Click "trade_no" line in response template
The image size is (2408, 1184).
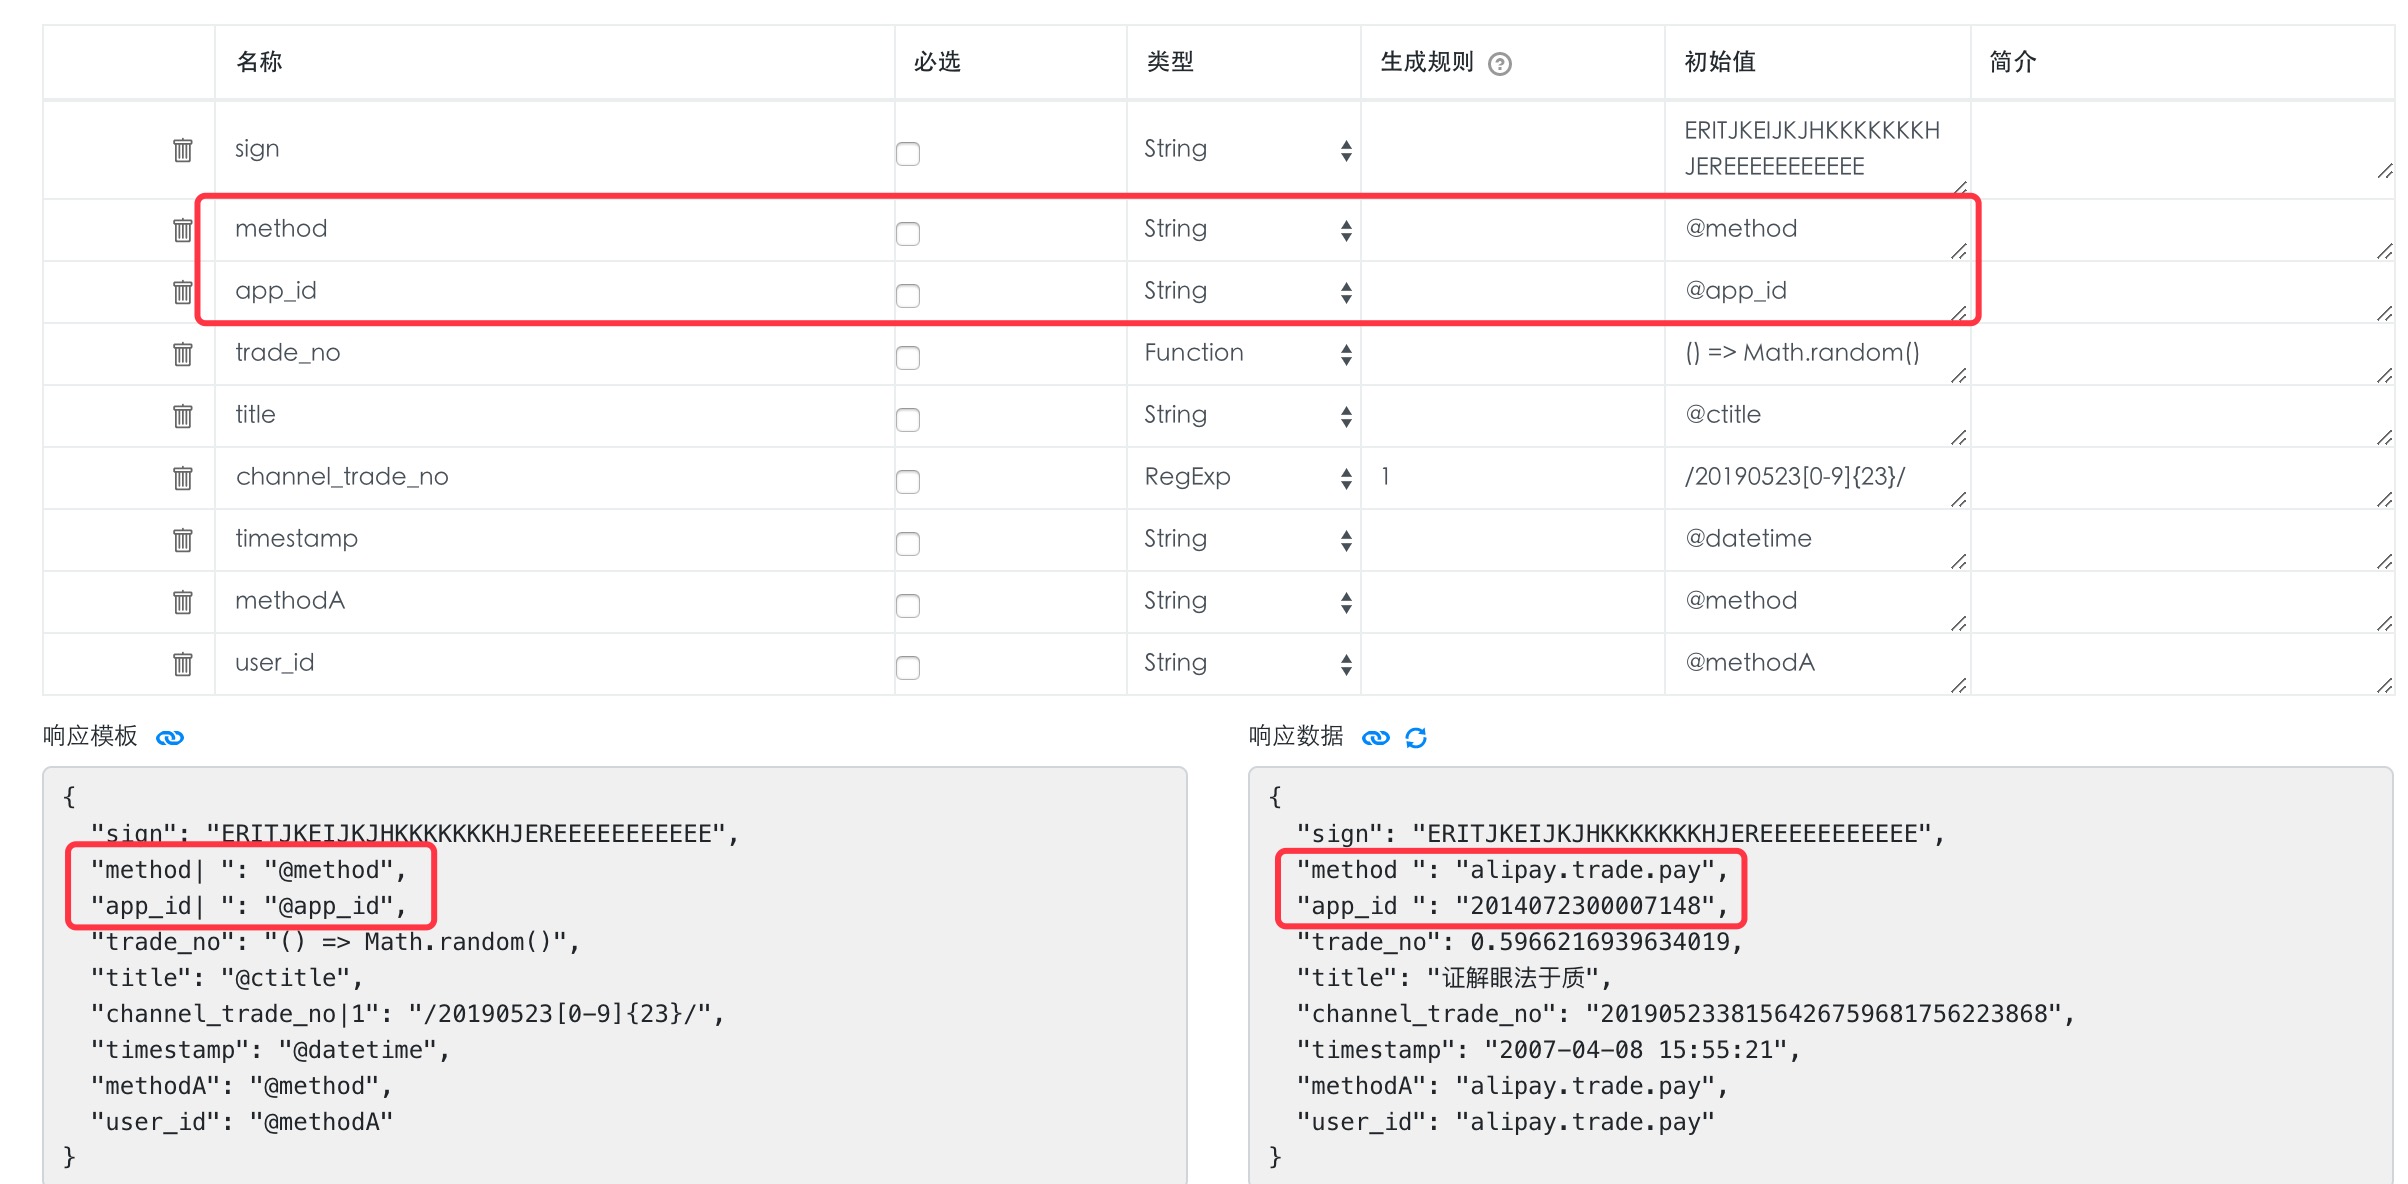(335, 942)
